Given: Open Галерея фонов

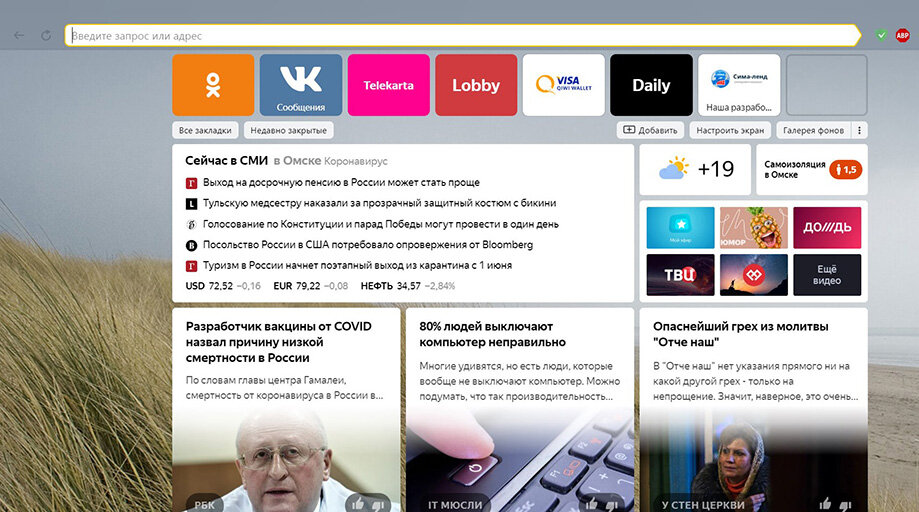Looking at the screenshot, I should (x=814, y=131).
